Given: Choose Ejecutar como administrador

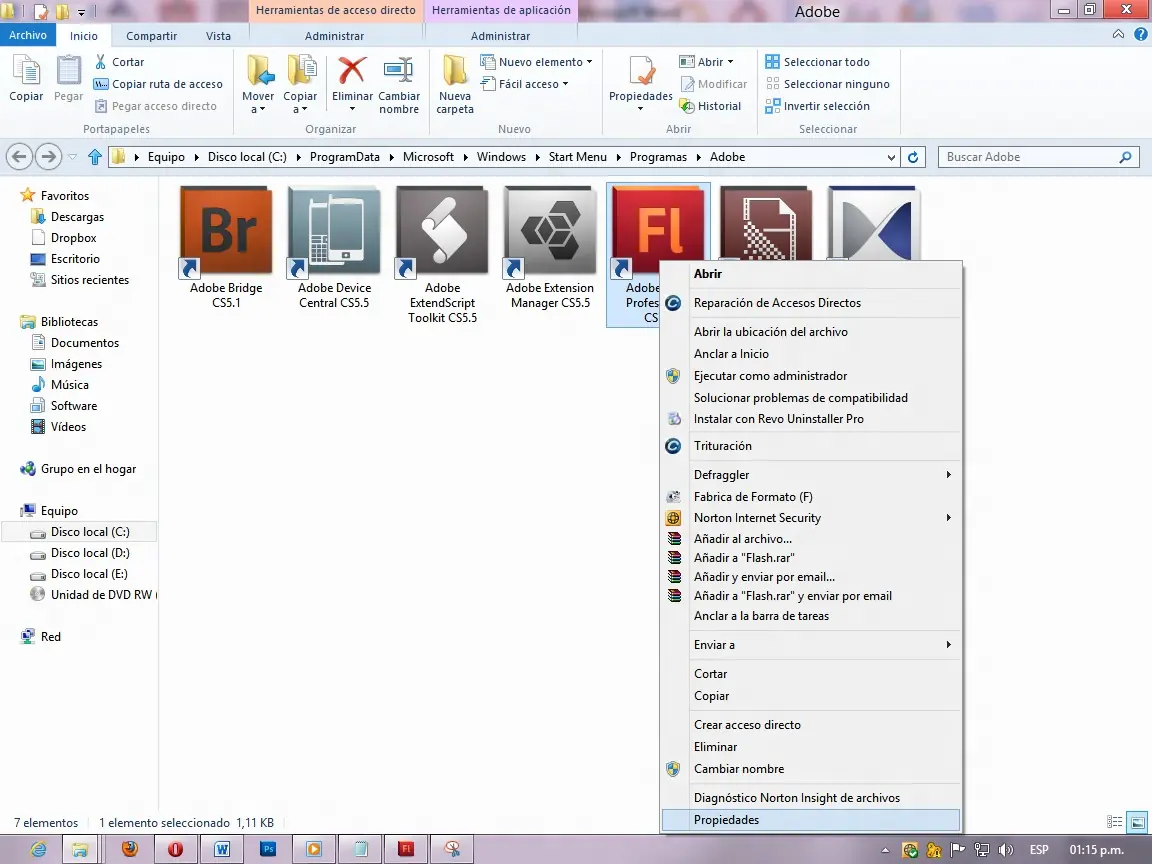Looking at the screenshot, I should click(x=812, y=376).
